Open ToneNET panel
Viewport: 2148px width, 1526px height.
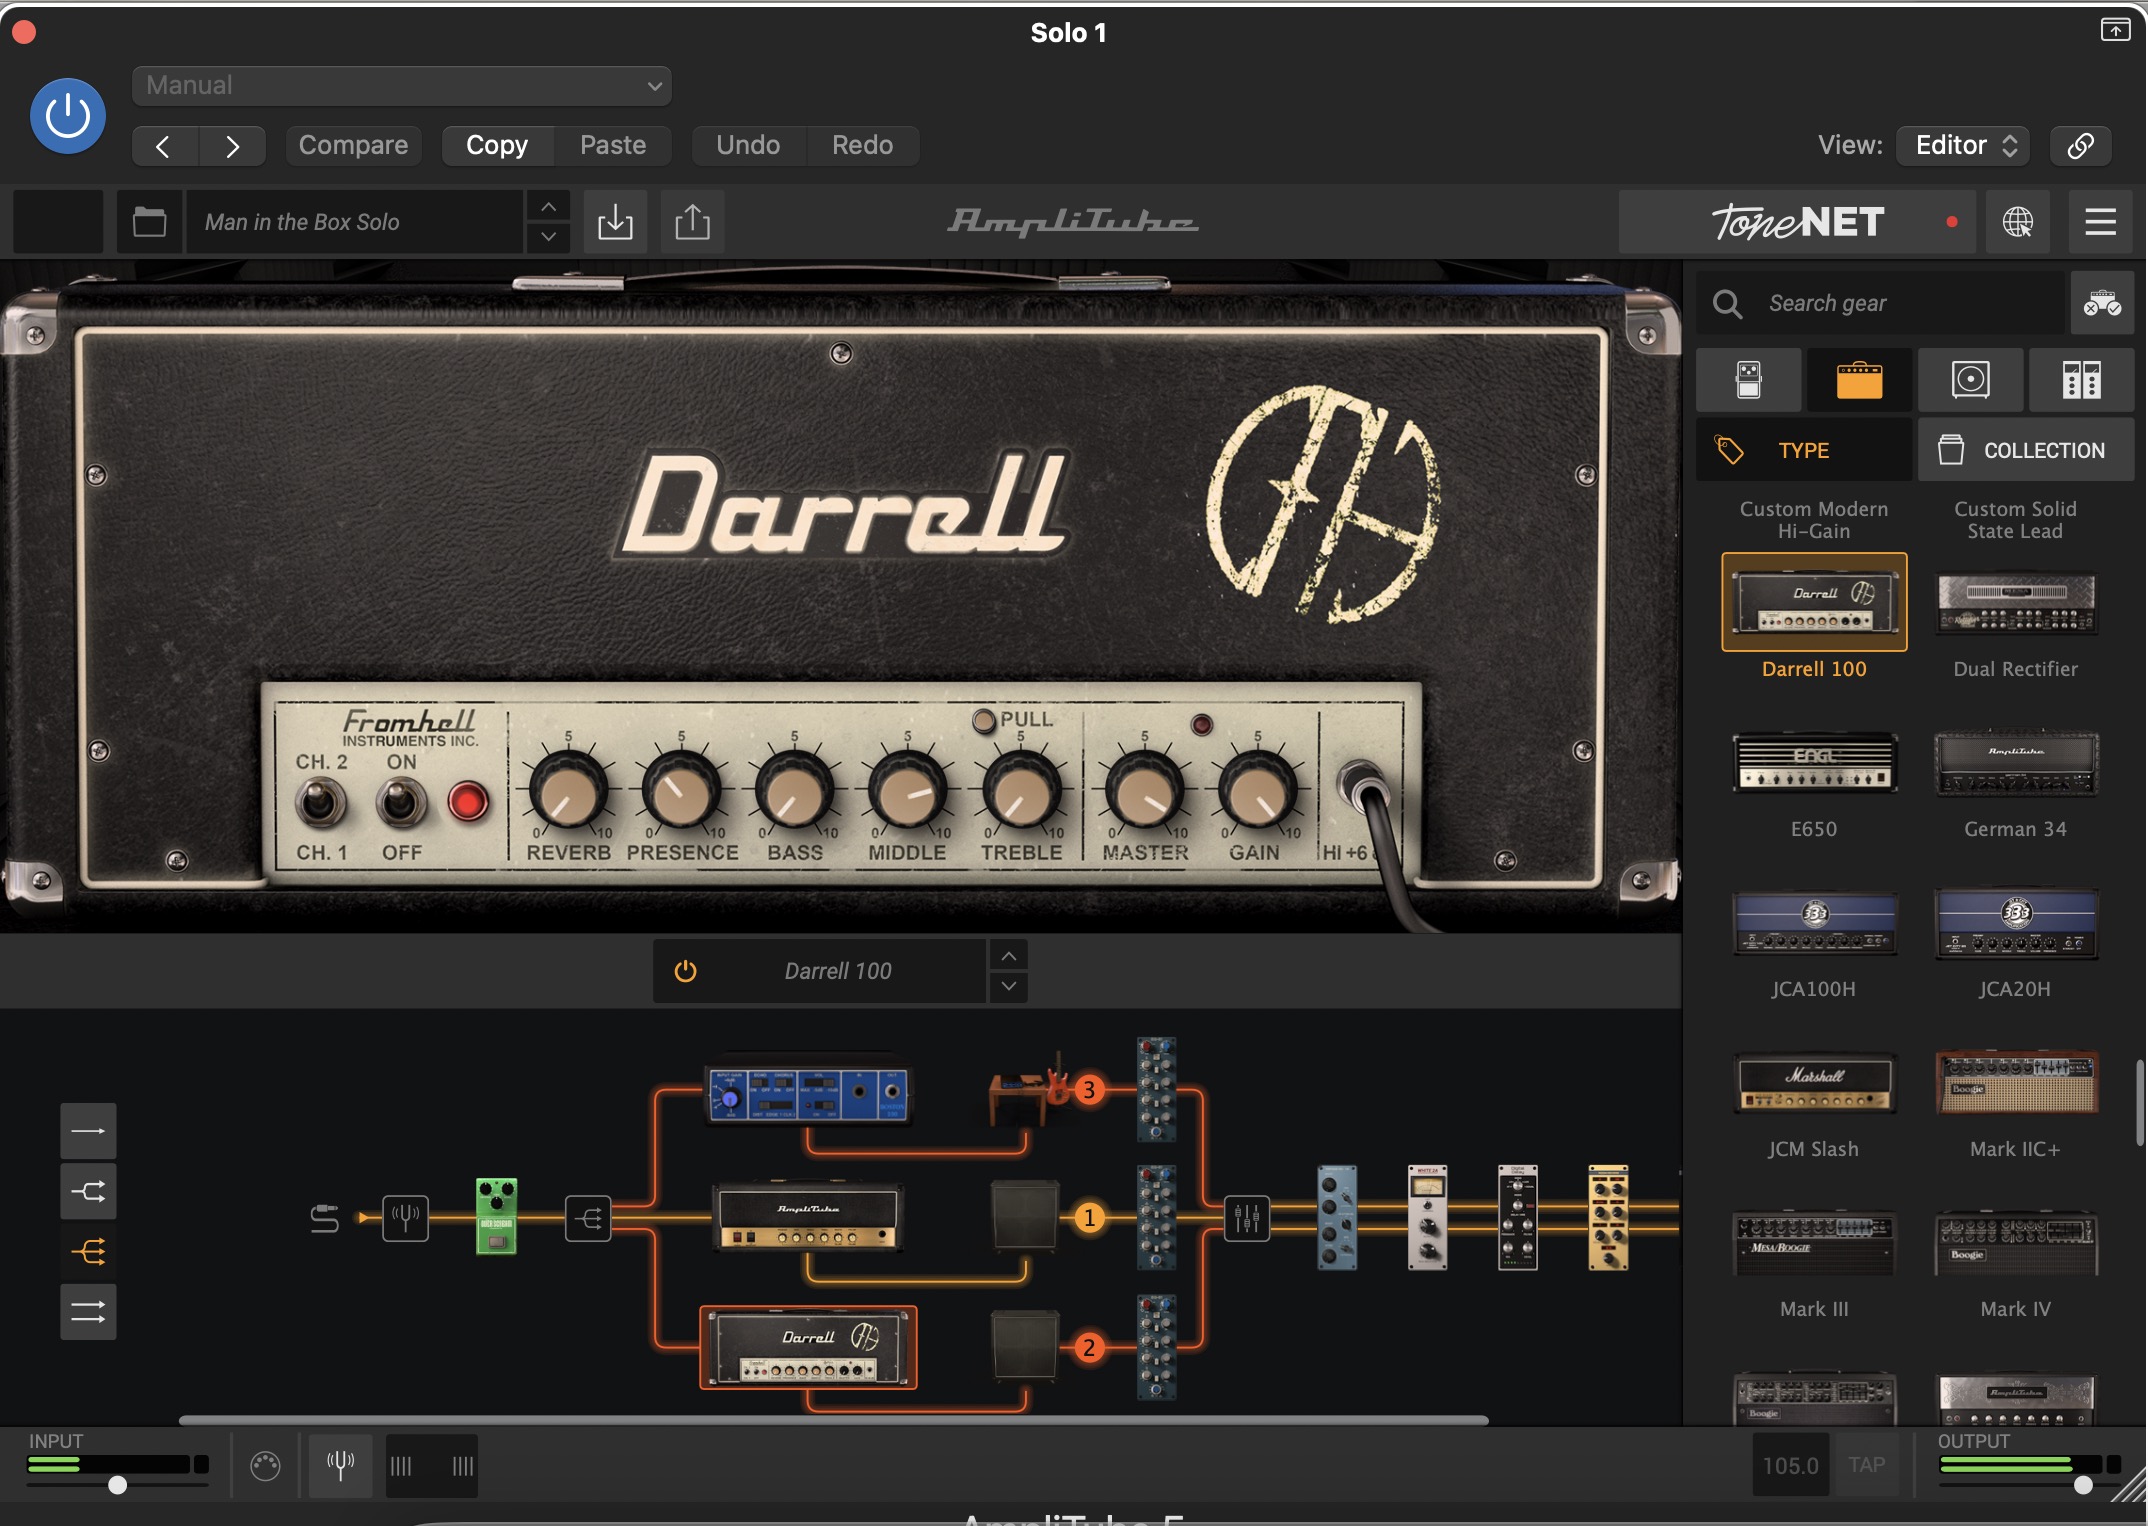(x=1797, y=222)
